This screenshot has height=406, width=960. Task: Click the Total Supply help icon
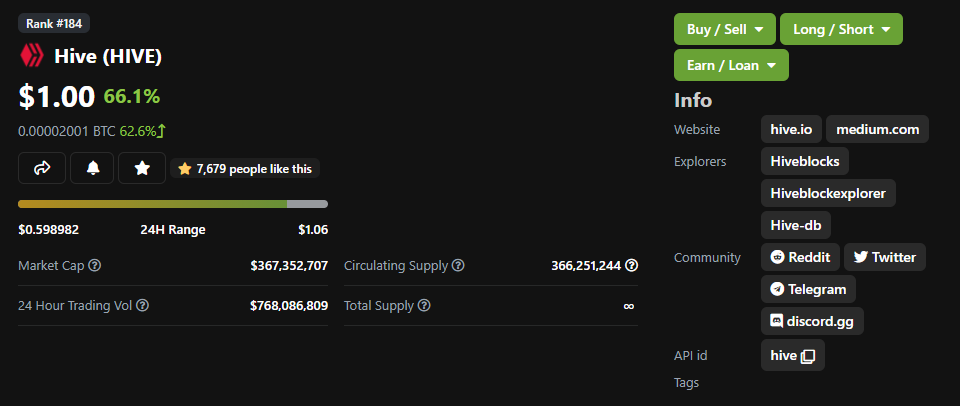pos(424,305)
